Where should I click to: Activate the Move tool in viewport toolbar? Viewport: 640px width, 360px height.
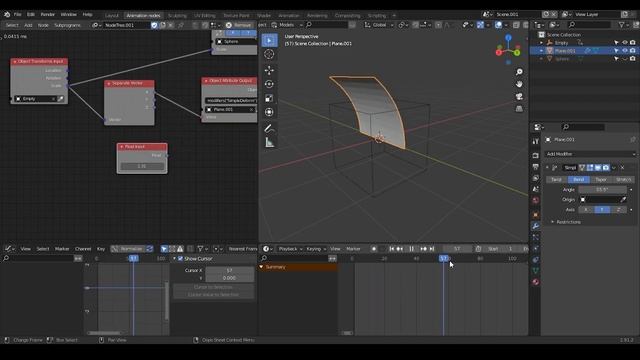pyautogui.click(x=269, y=70)
